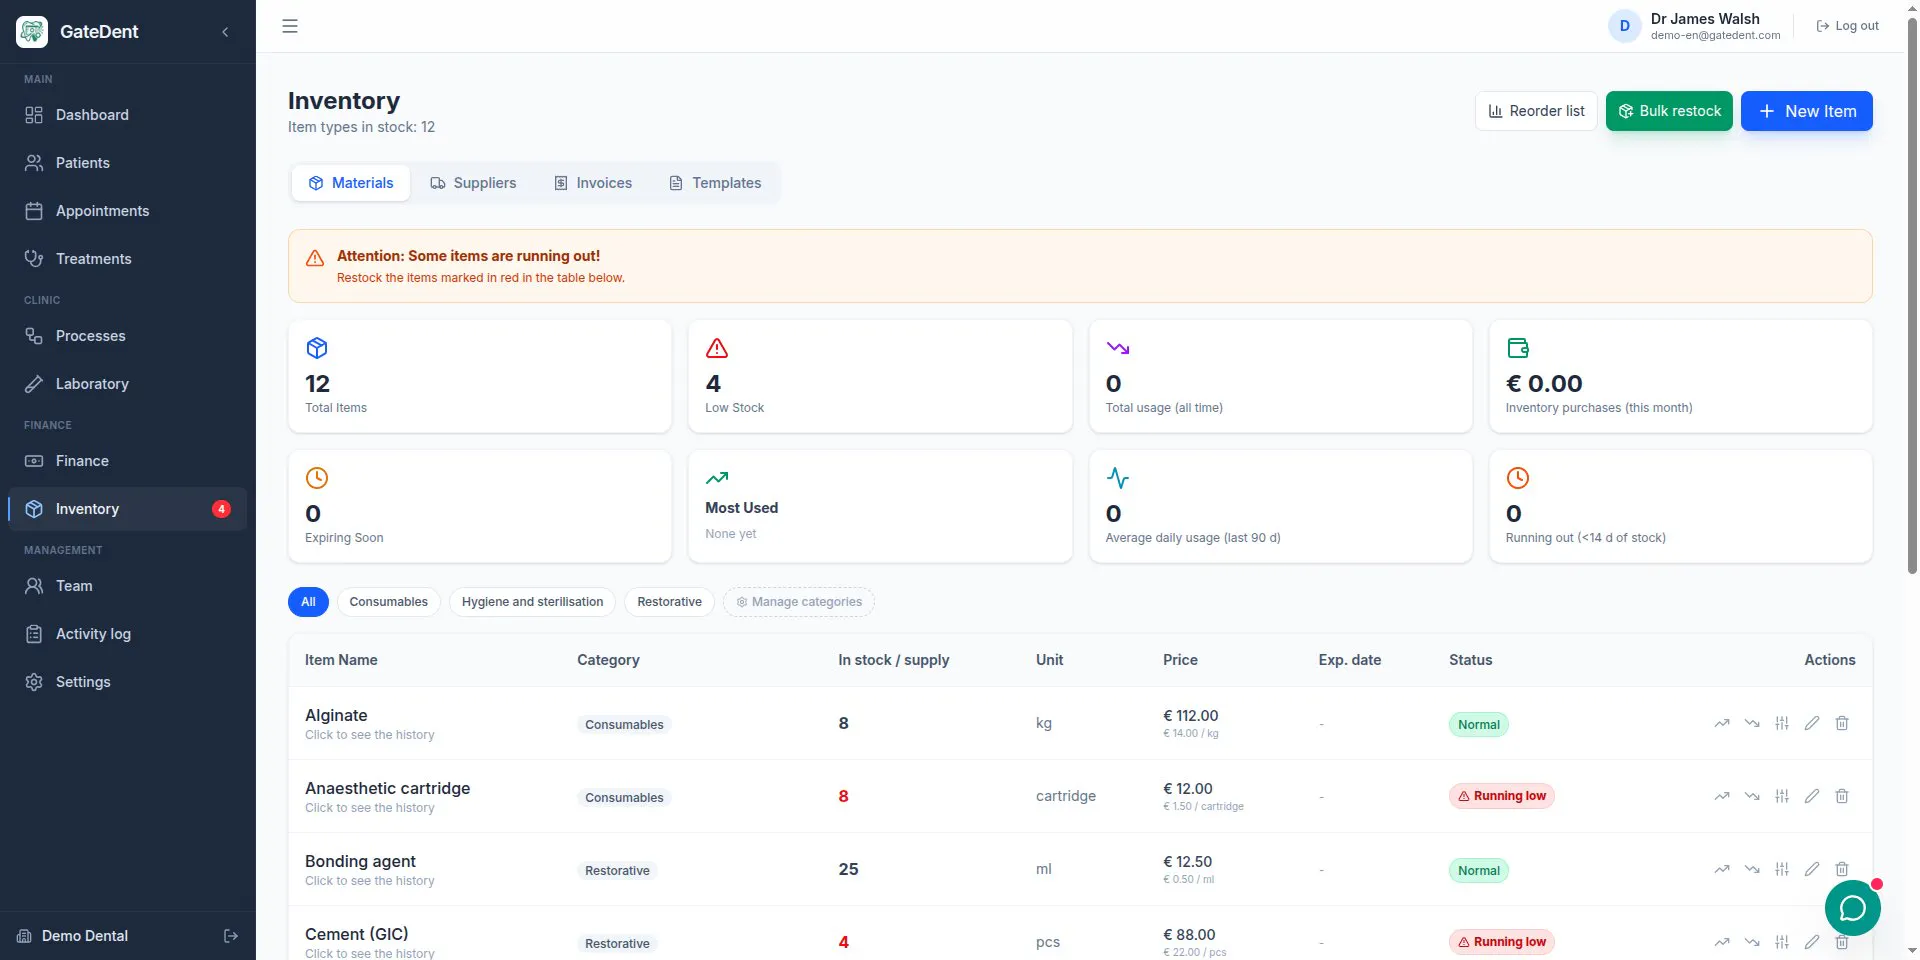Click the adjust sliders icon for Alginate

[x=1781, y=723]
